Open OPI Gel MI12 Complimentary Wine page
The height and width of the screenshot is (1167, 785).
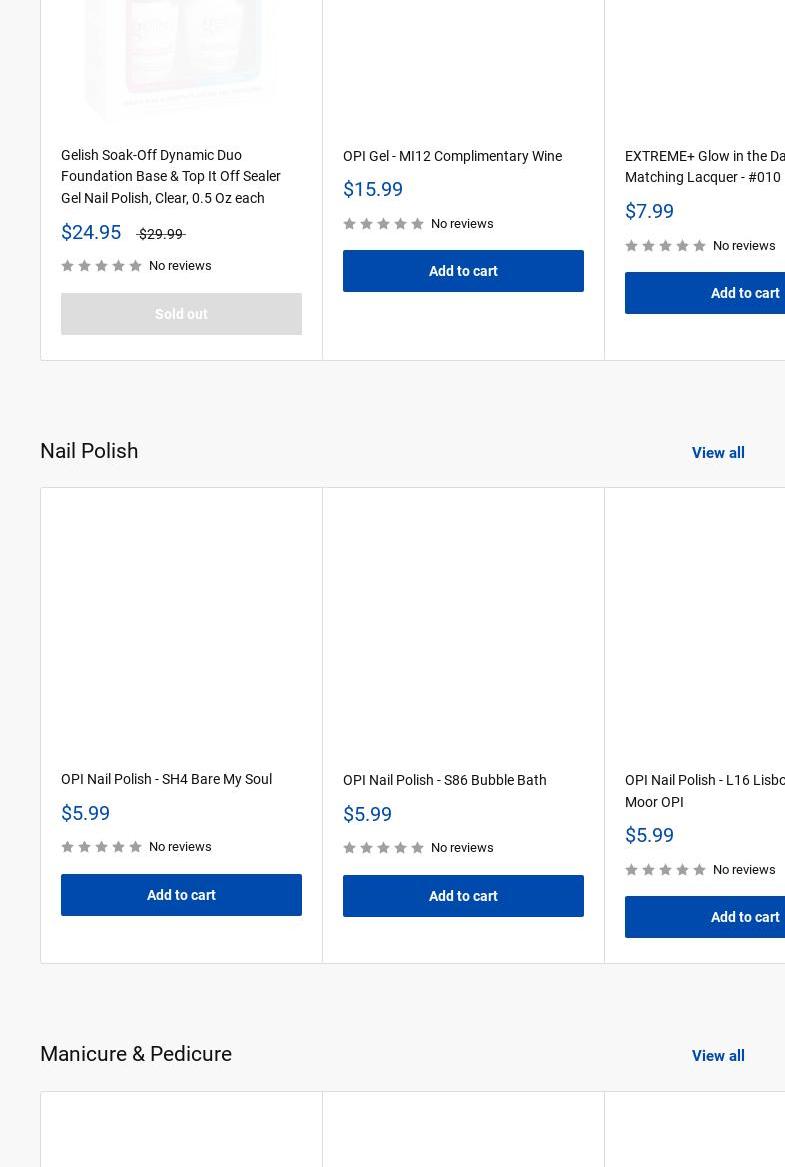tap(452, 156)
